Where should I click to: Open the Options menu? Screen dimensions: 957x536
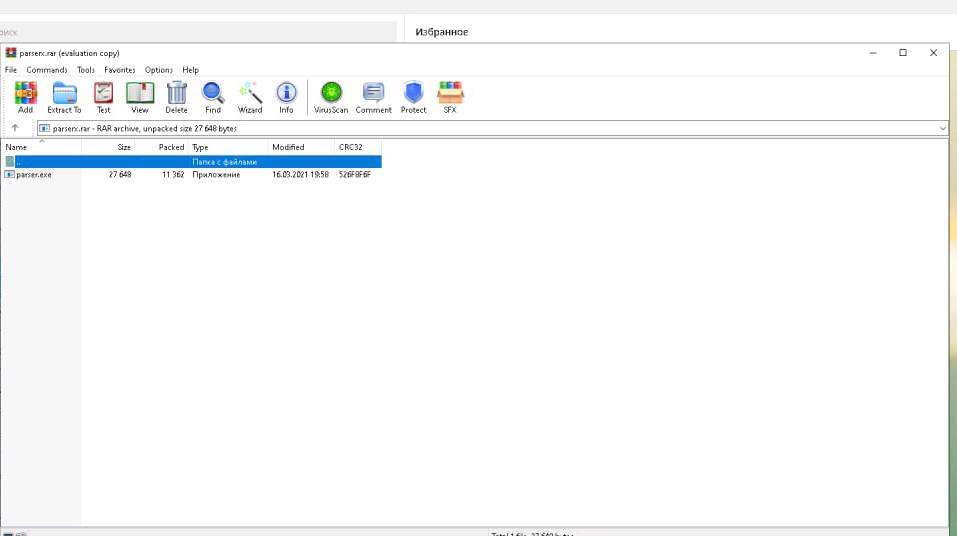pyautogui.click(x=159, y=70)
